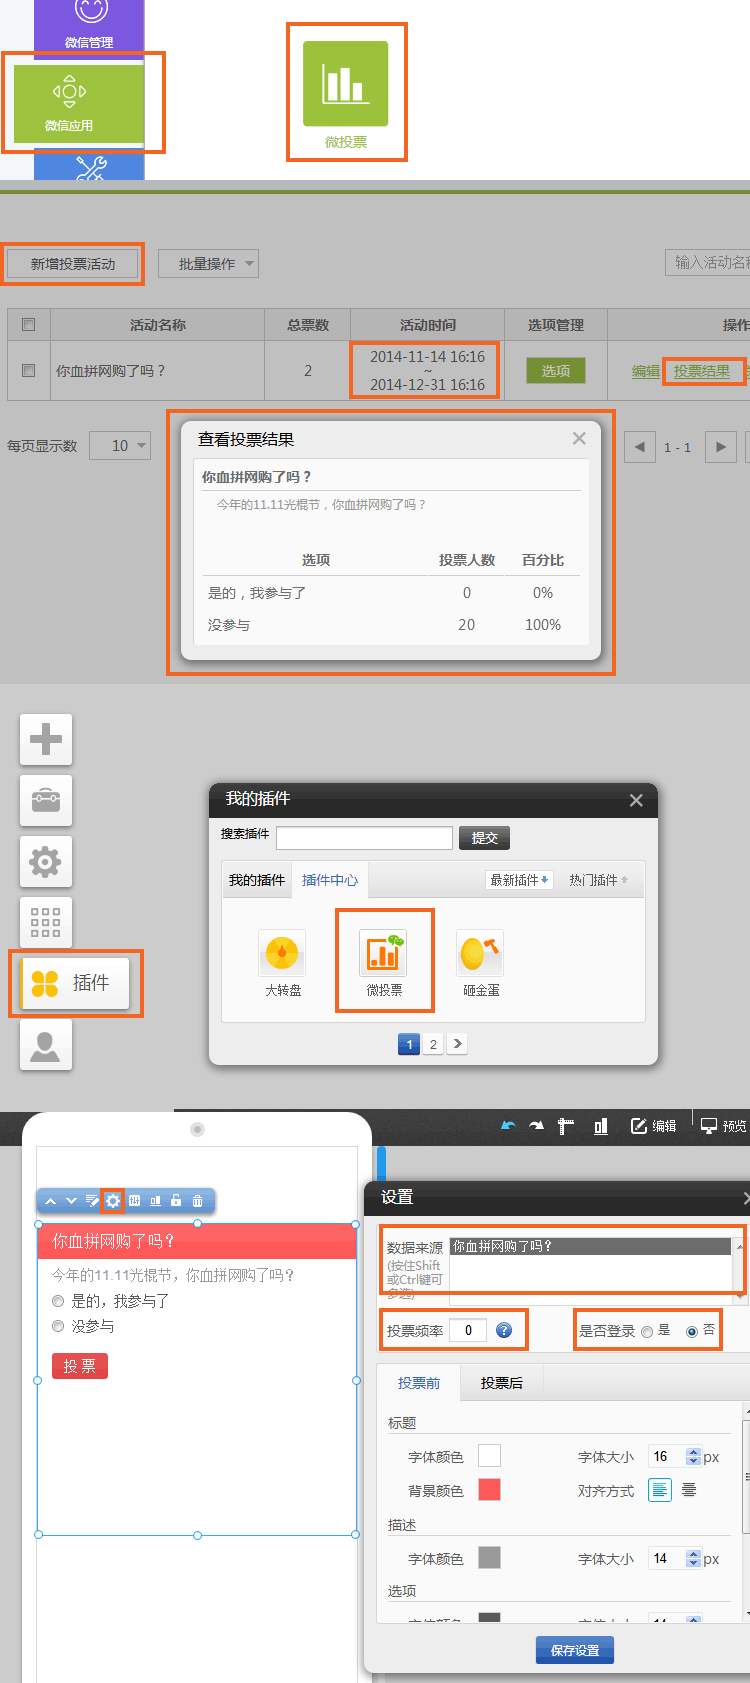
Task: Click the 新增投票活动 button
Action: point(73,264)
